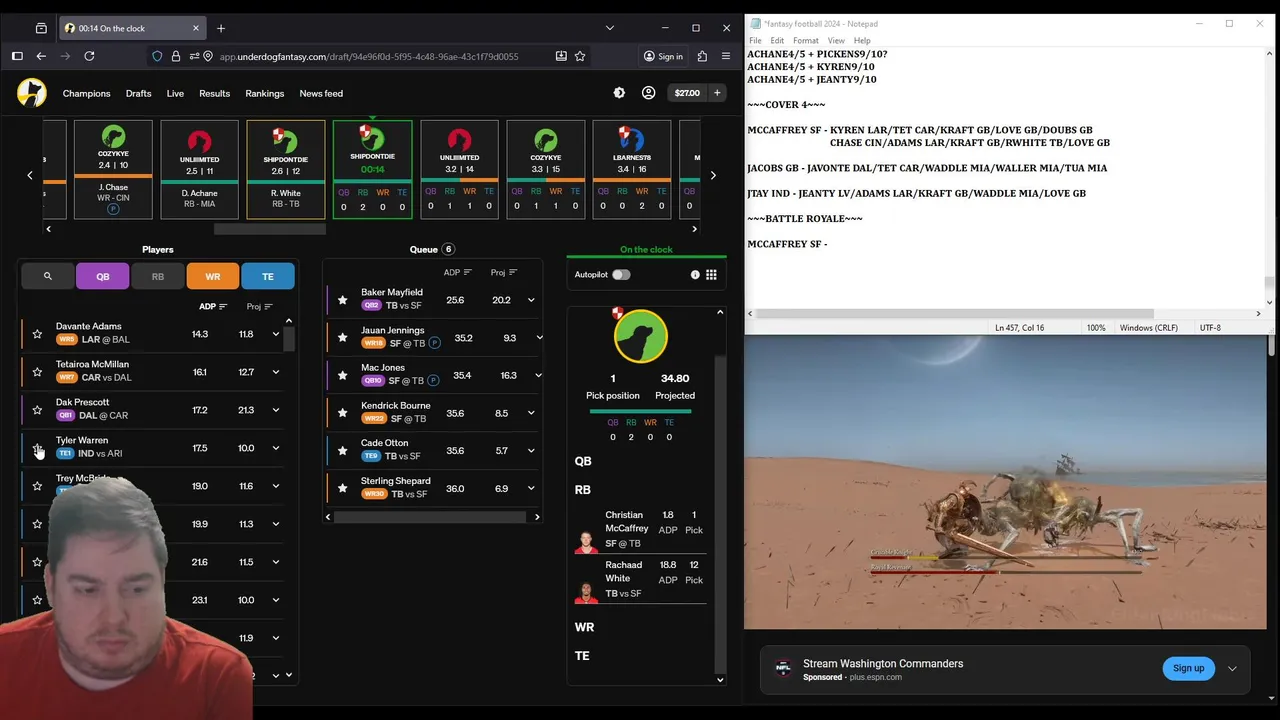
Task: Open the draft board grid icon
Action: point(711,274)
